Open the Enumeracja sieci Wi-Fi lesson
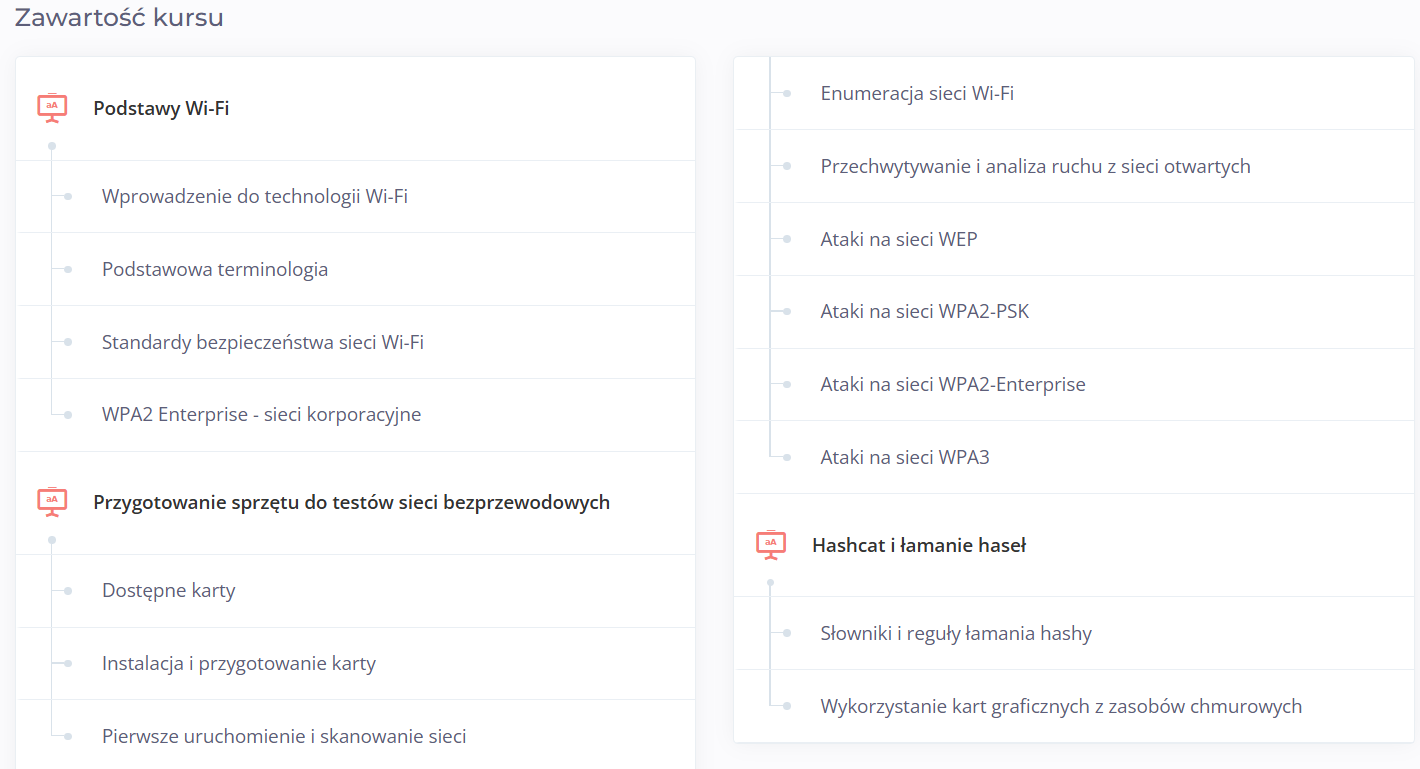Screen dimensions: 1420x769 917,93
